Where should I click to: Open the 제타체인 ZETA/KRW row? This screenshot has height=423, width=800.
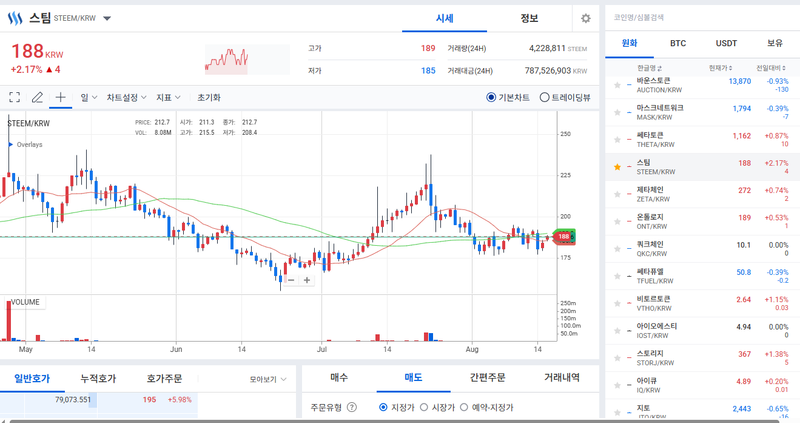tap(702, 194)
